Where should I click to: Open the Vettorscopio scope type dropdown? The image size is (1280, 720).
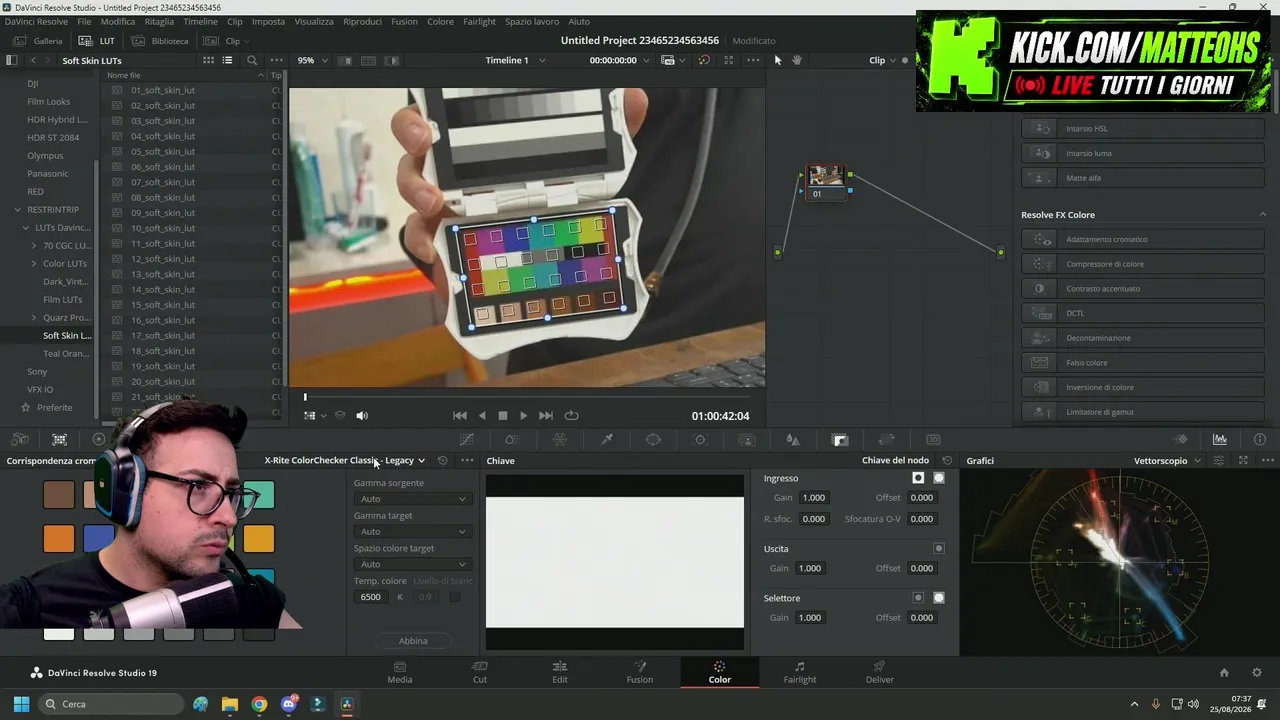1167,461
